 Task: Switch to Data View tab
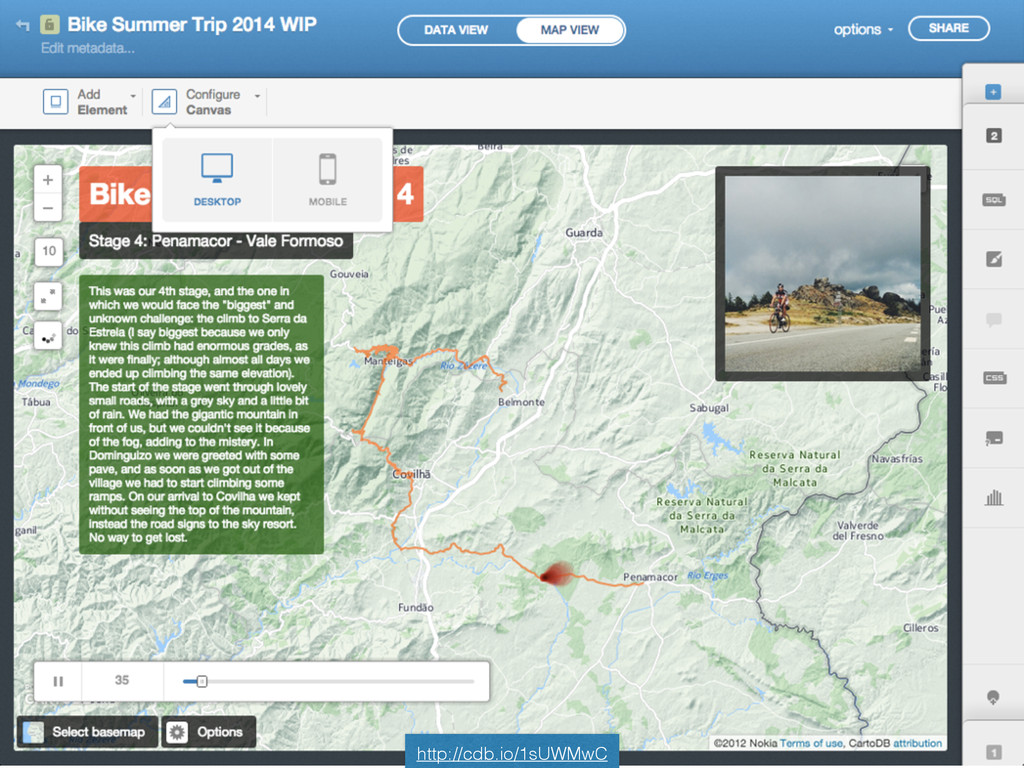tap(456, 30)
